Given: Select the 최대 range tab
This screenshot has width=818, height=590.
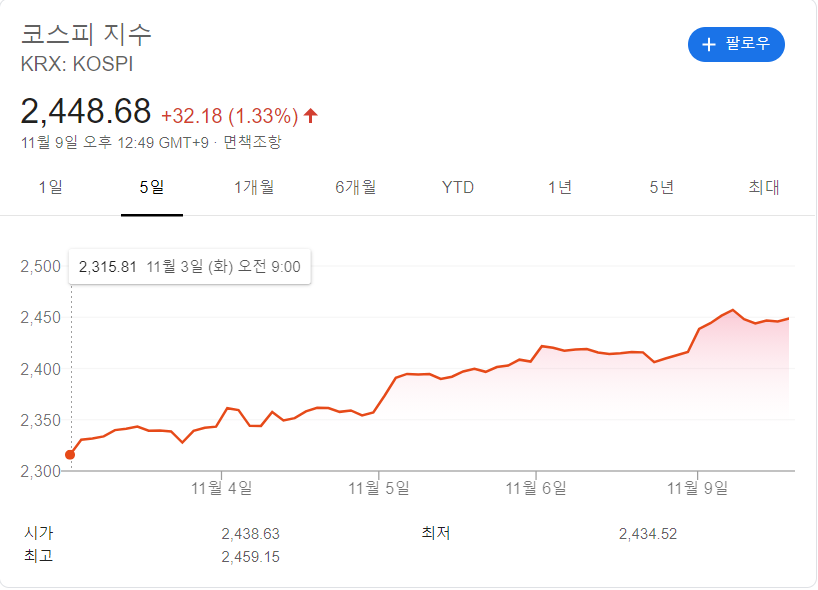Looking at the screenshot, I should coord(764,187).
